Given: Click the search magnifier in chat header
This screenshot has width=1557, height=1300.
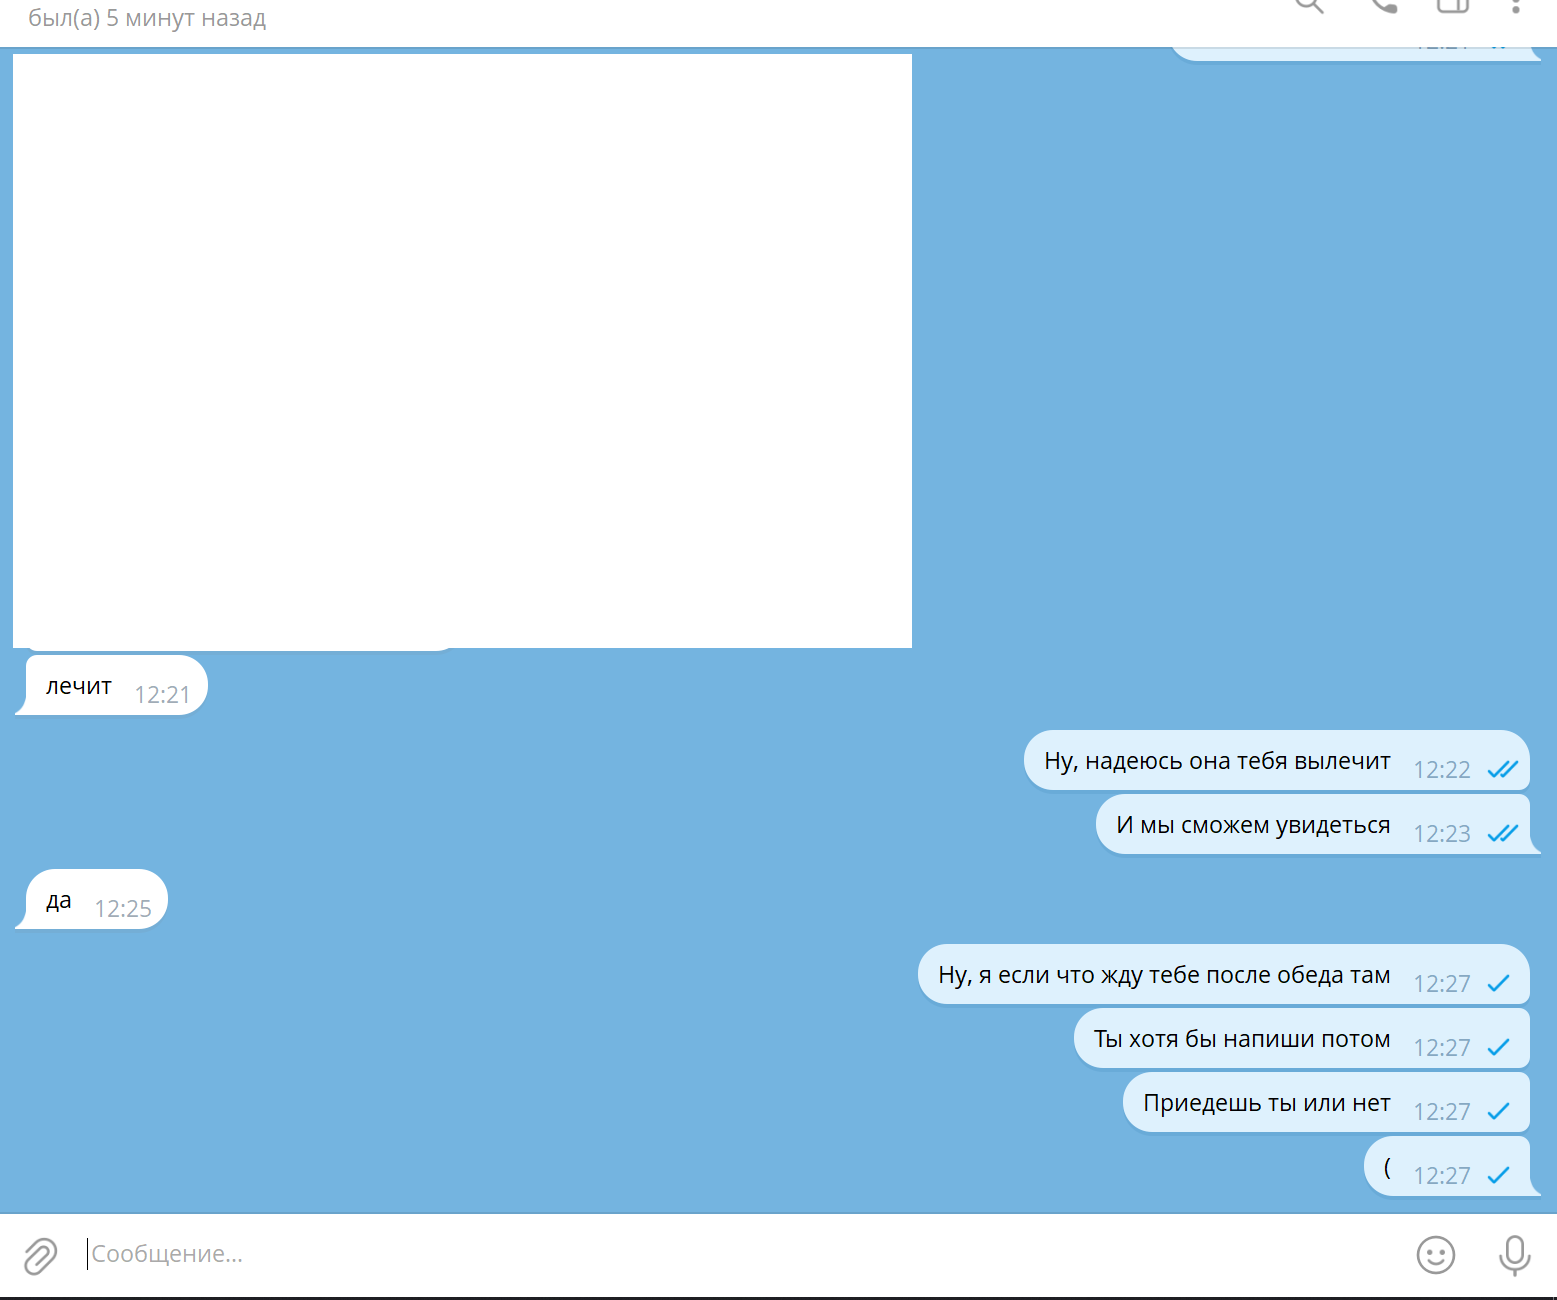Looking at the screenshot, I should pyautogui.click(x=1309, y=5).
